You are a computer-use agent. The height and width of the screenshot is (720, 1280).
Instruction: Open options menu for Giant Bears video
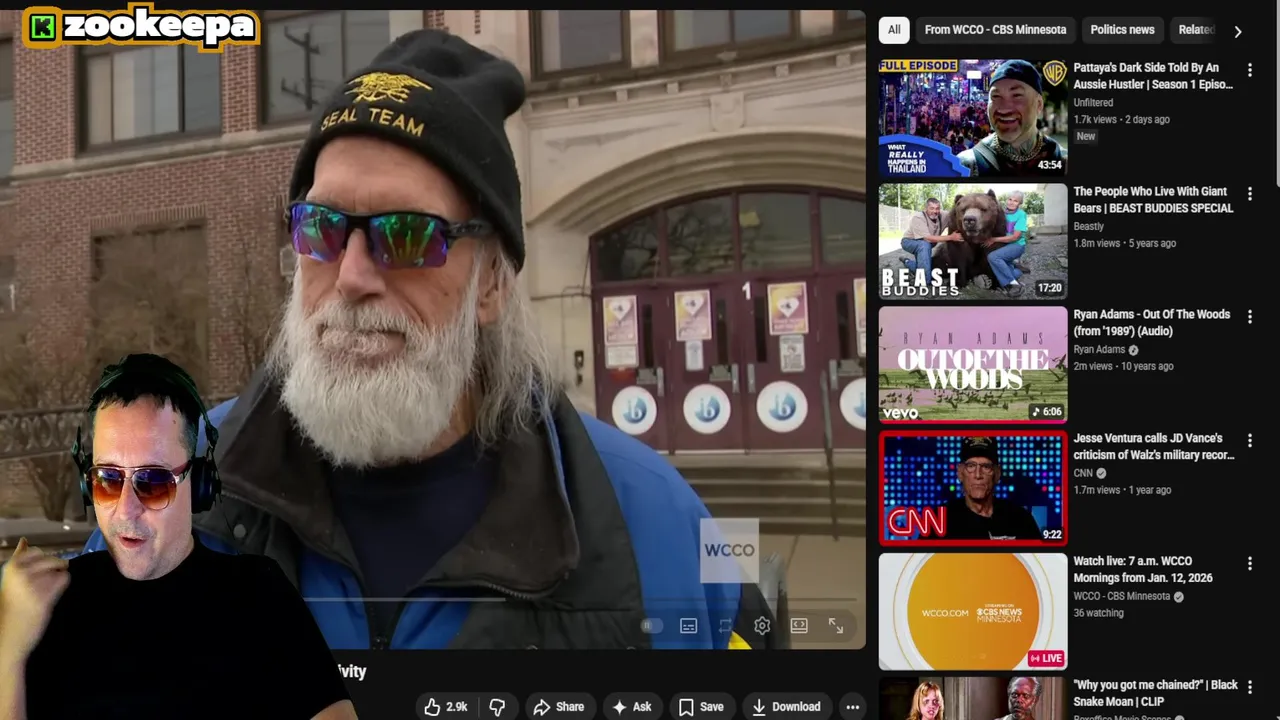point(1249,193)
